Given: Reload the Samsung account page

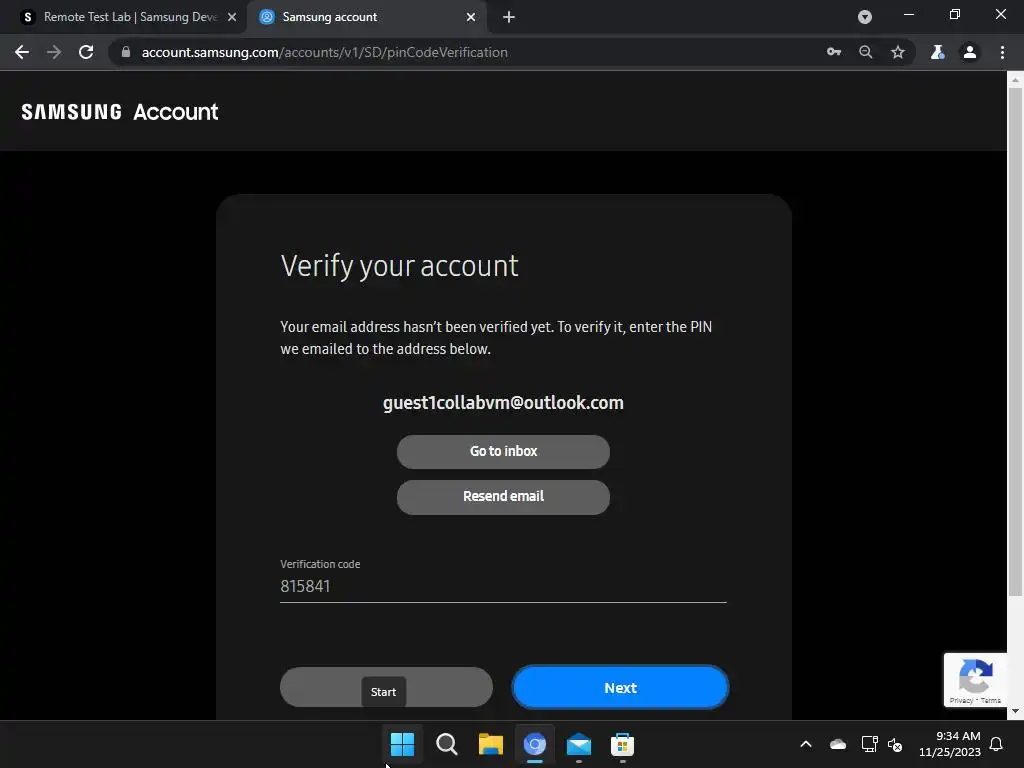Looking at the screenshot, I should (86, 52).
